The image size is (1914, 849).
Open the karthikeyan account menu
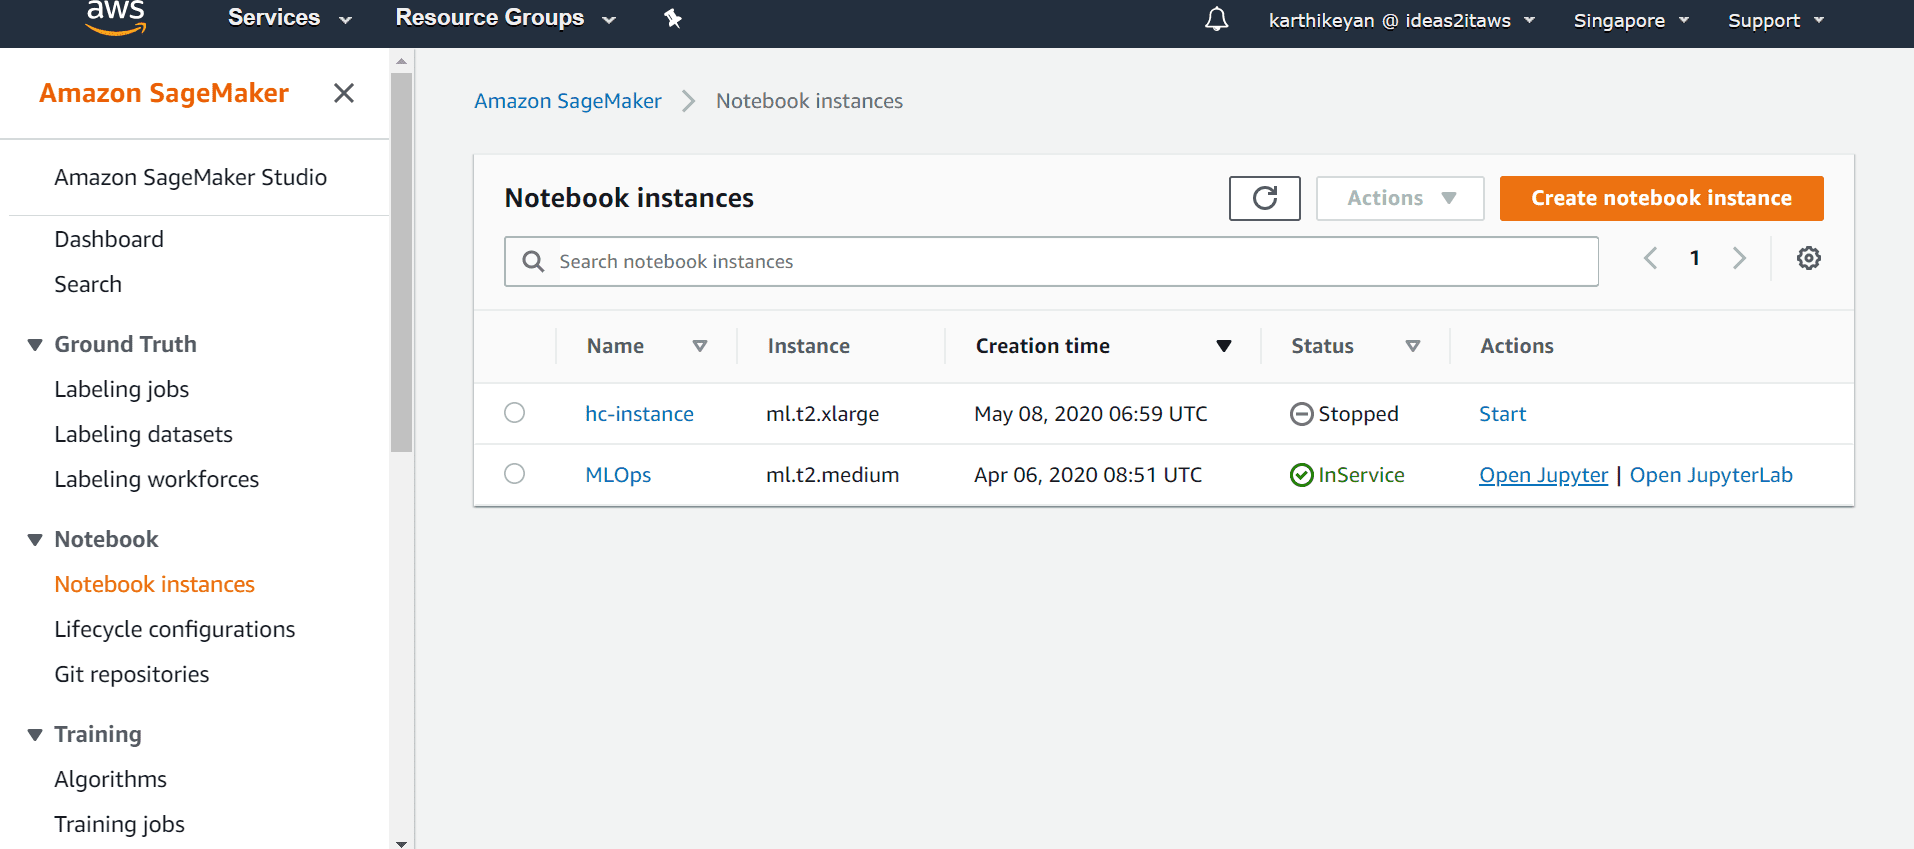tap(1401, 20)
